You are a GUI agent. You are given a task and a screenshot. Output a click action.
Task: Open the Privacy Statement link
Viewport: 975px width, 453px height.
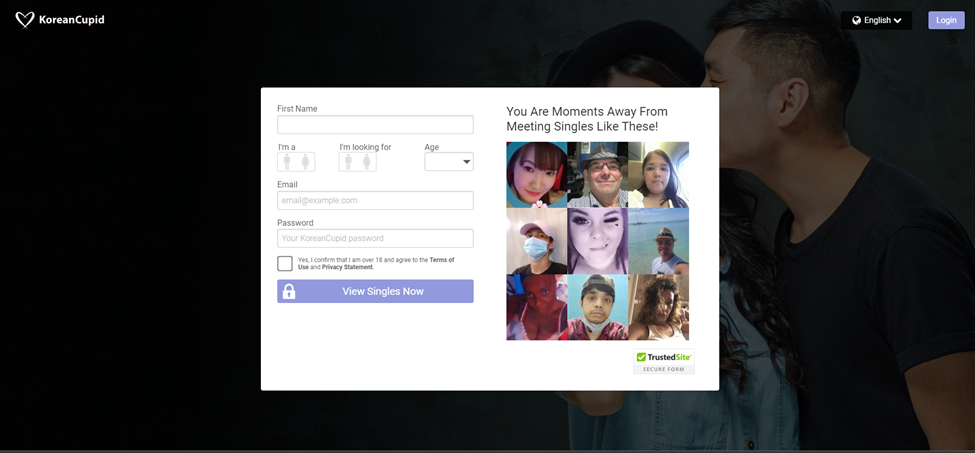pos(347,268)
